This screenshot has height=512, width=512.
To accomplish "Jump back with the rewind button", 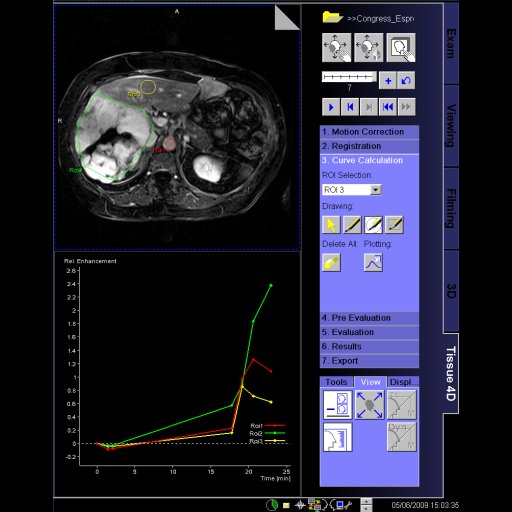I will [388, 107].
